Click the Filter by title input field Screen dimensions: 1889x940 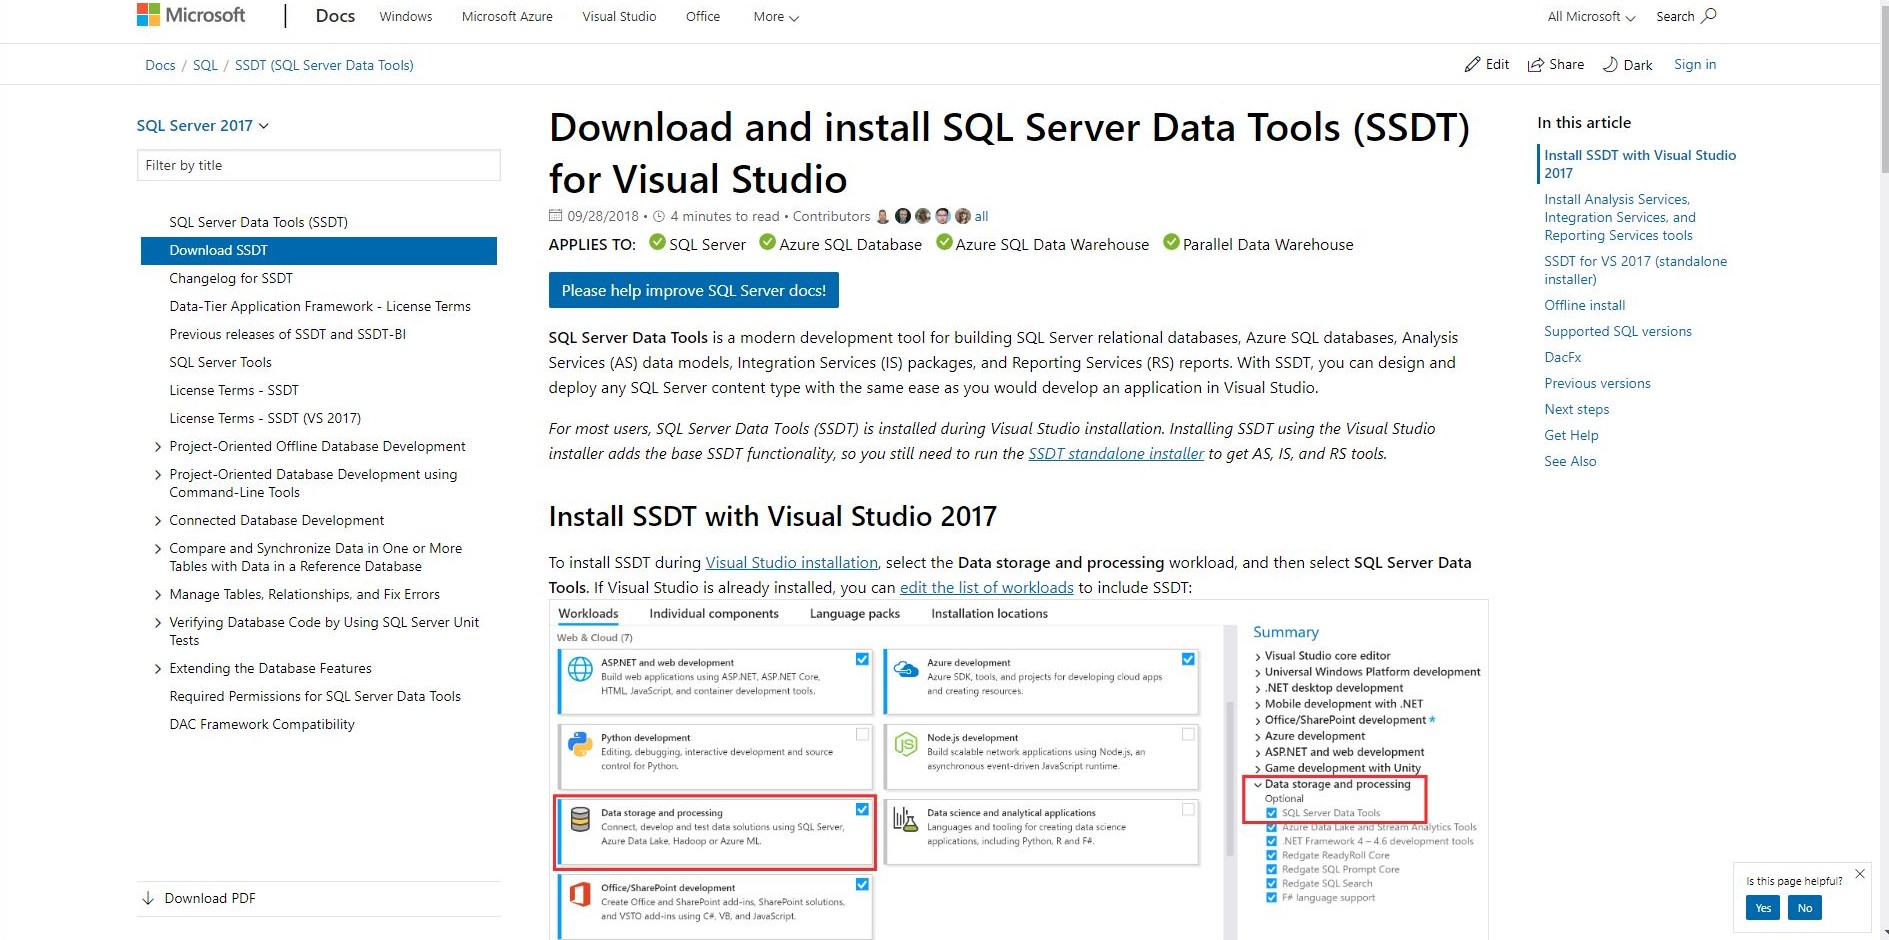pos(318,166)
